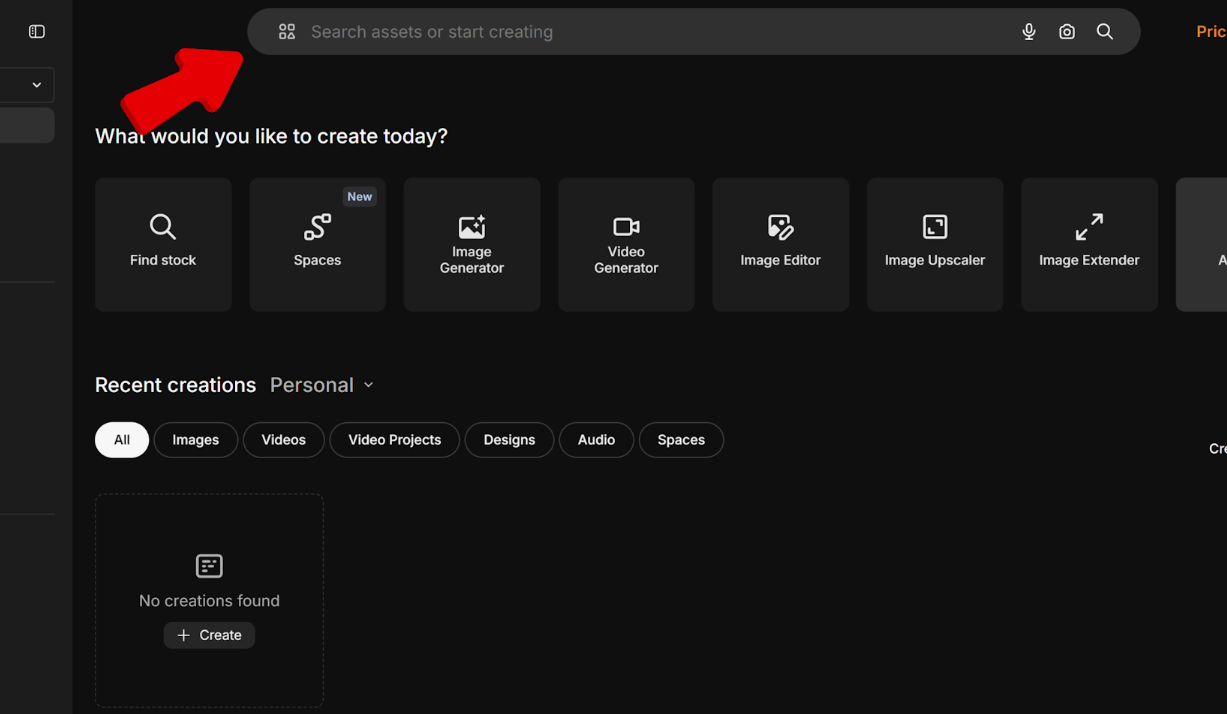The height and width of the screenshot is (714, 1227).
Task: Toggle the sidebar panel icon
Action: click(x=37, y=32)
